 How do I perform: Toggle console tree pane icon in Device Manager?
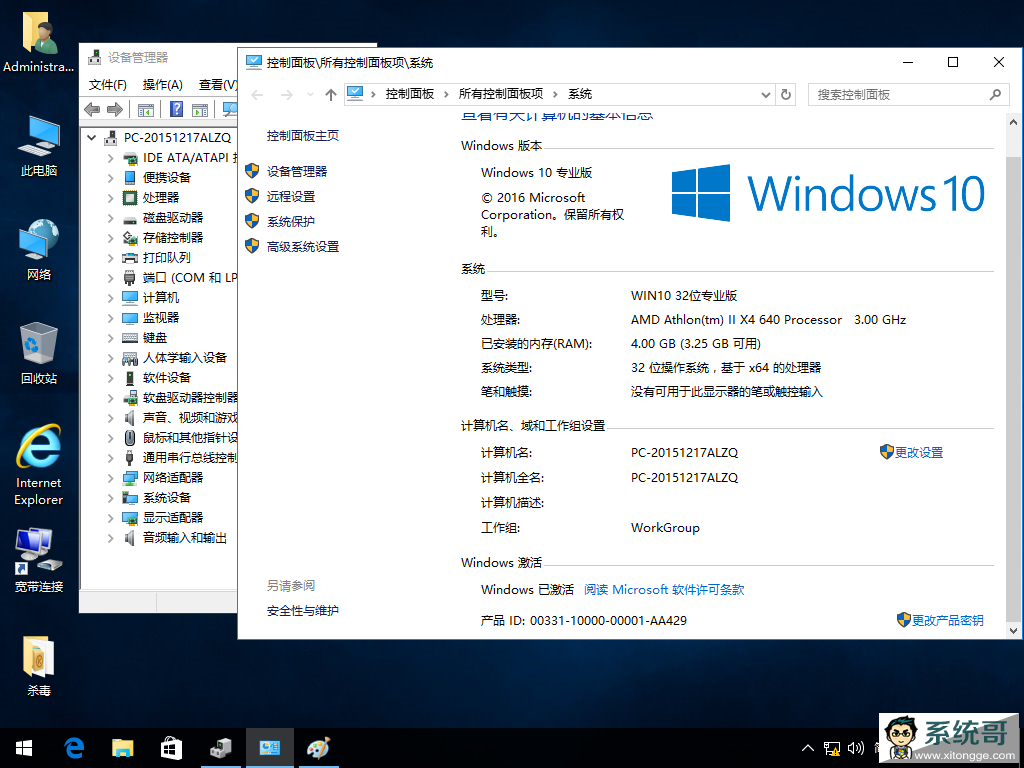[x=146, y=109]
